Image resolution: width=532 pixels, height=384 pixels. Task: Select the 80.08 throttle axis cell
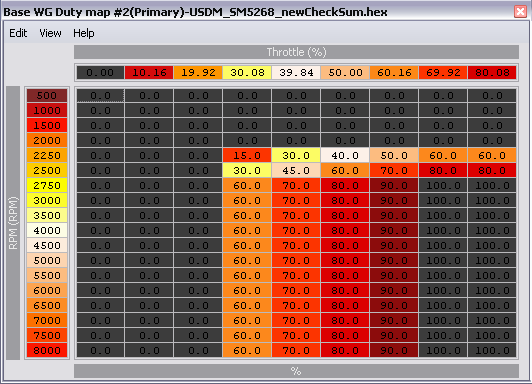coord(492,73)
